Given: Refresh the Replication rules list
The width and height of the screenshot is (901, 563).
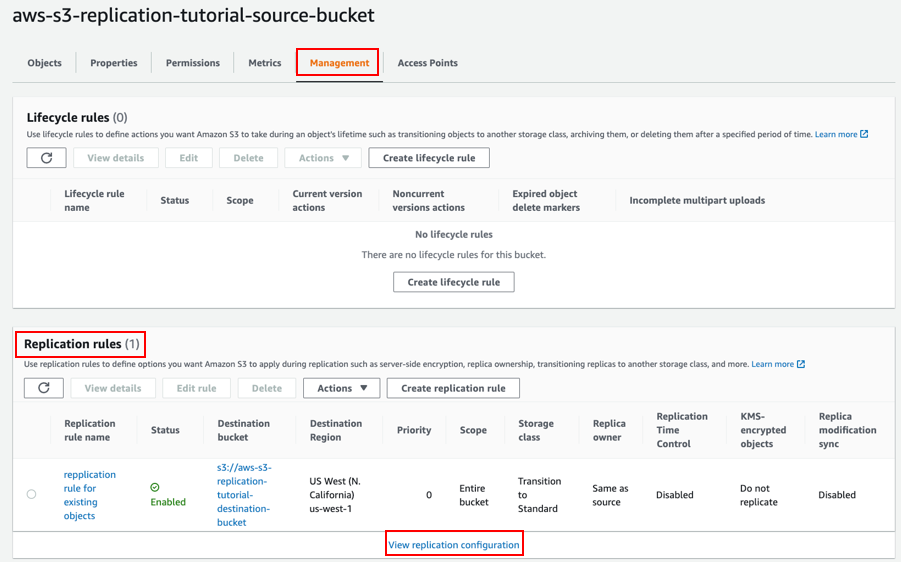Looking at the screenshot, I should tap(44, 388).
